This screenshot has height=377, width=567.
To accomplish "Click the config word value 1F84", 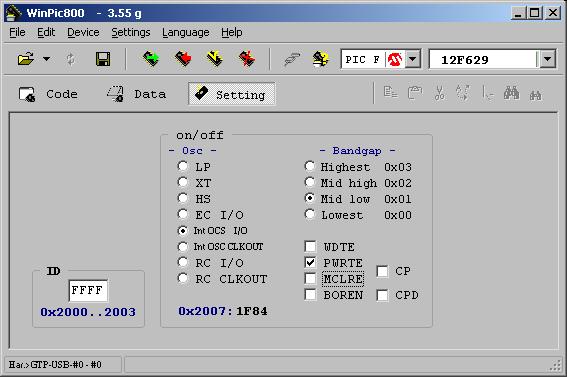I will click(x=252, y=311).
